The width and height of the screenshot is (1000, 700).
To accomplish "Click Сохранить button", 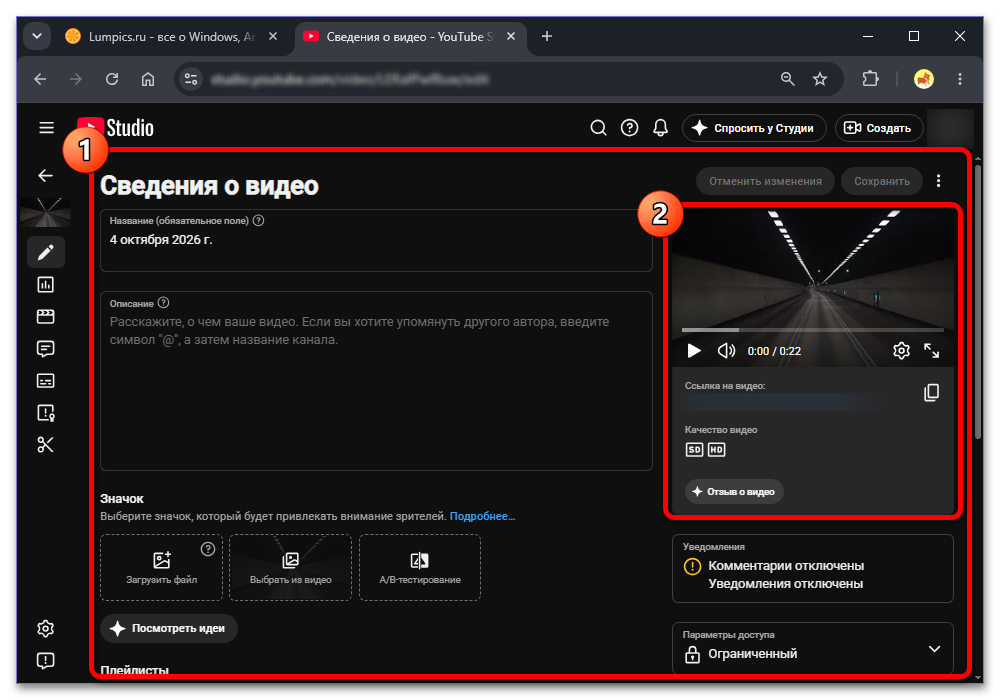I will 882,181.
